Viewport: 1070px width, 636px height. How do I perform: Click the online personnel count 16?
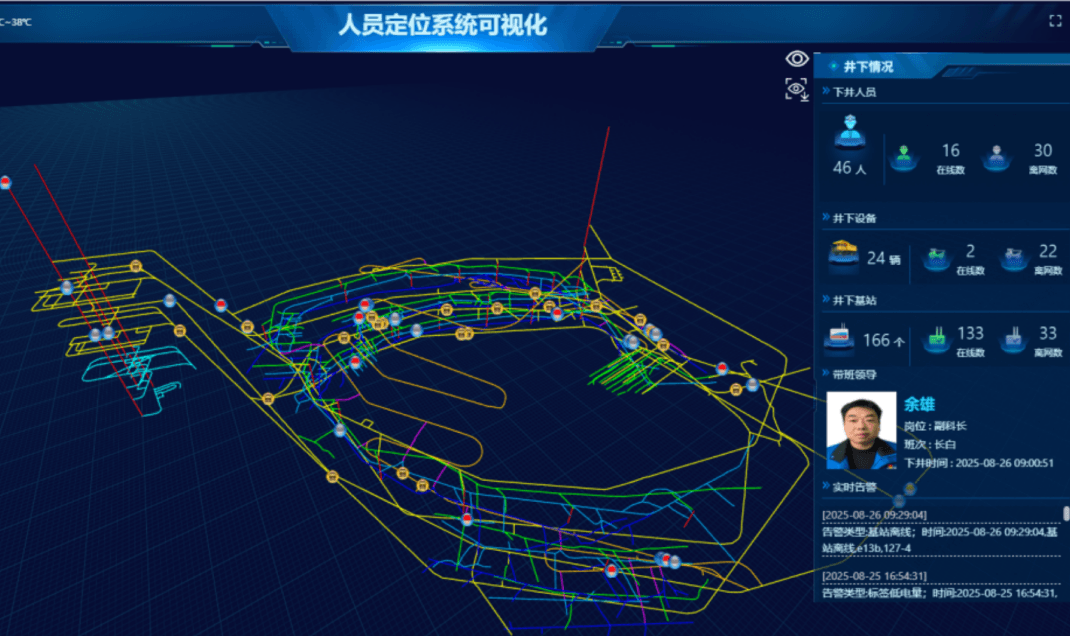click(x=951, y=150)
